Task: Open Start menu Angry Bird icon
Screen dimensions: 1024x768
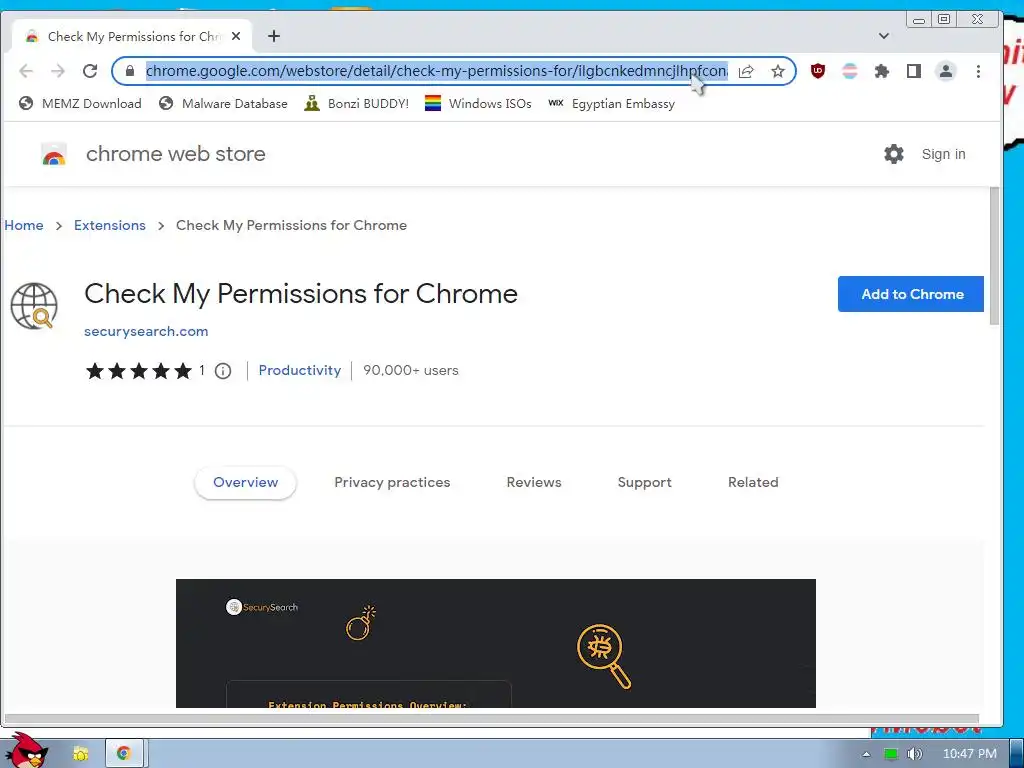Action: (25, 750)
